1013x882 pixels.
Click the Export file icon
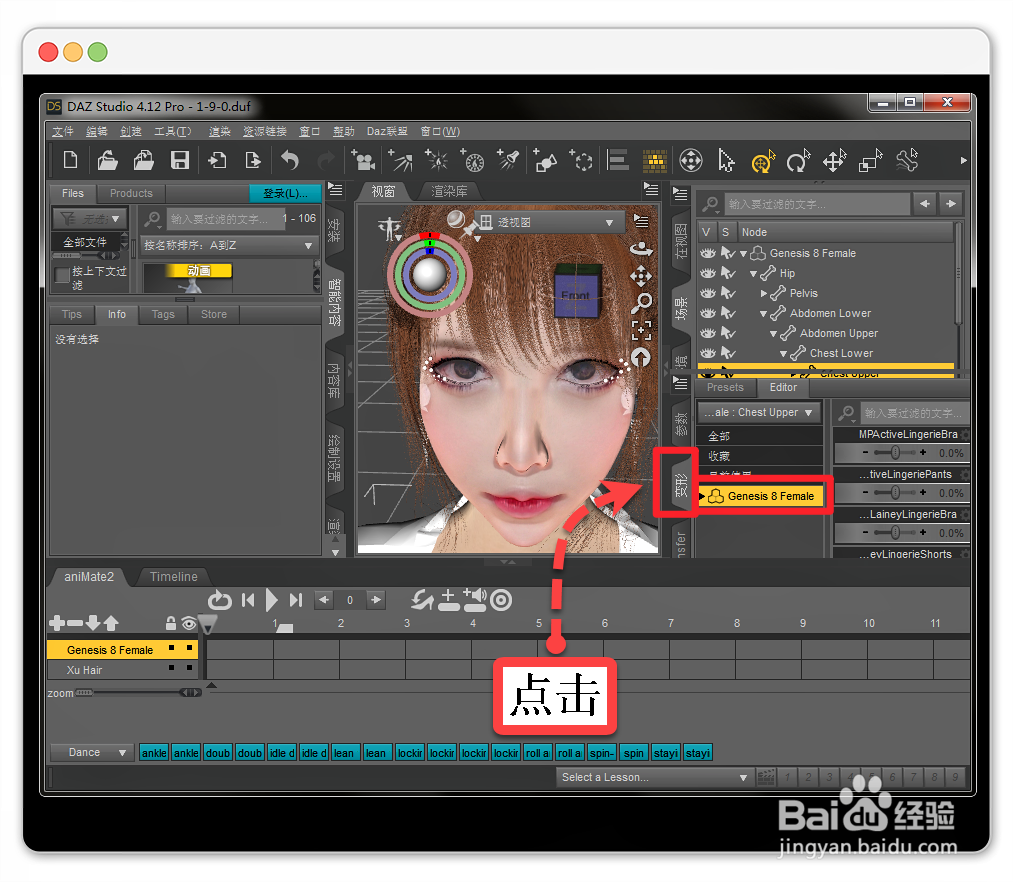[x=253, y=160]
